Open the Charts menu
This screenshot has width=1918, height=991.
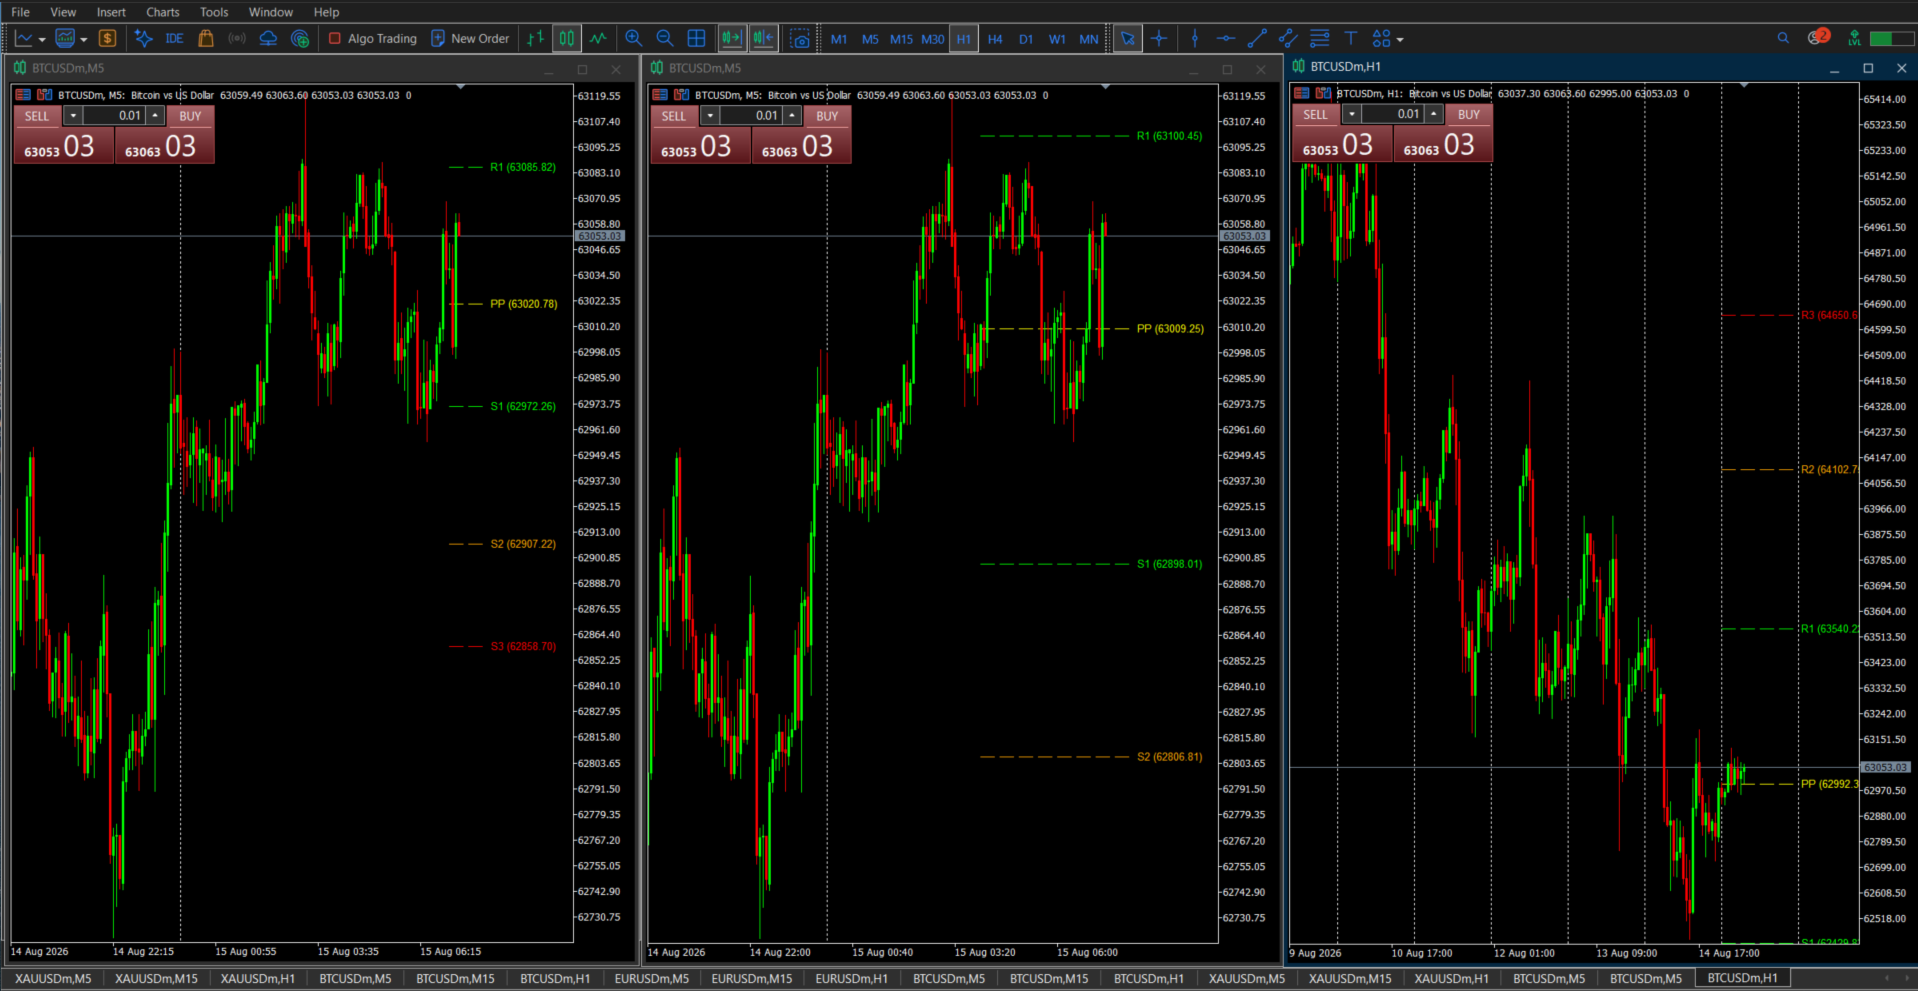tap(162, 12)
